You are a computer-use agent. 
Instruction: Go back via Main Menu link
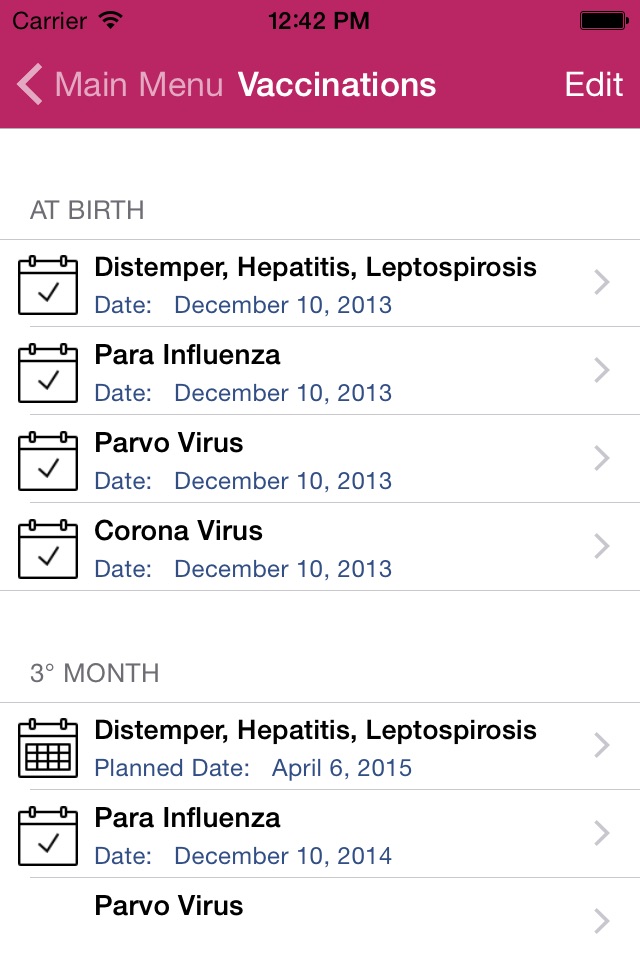(x=139, y=85)
